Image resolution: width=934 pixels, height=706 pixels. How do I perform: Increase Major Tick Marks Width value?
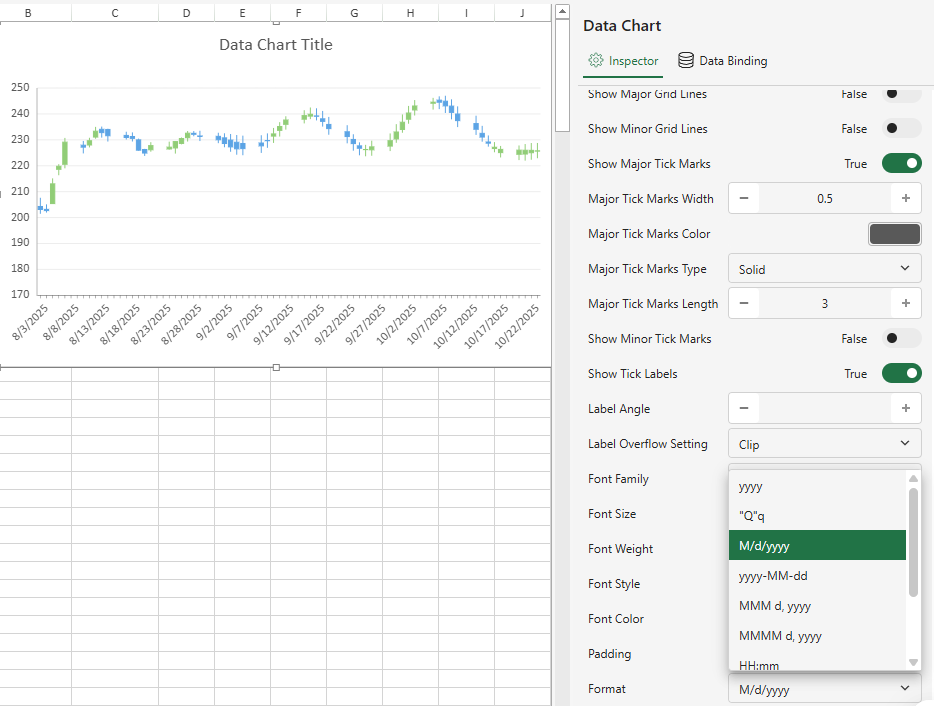(905, 198)
